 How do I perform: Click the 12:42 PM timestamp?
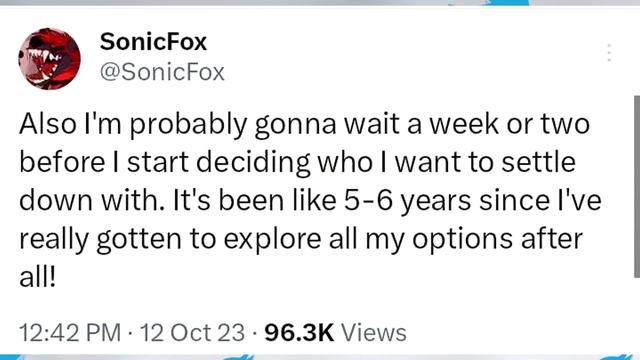coord(70,332)
